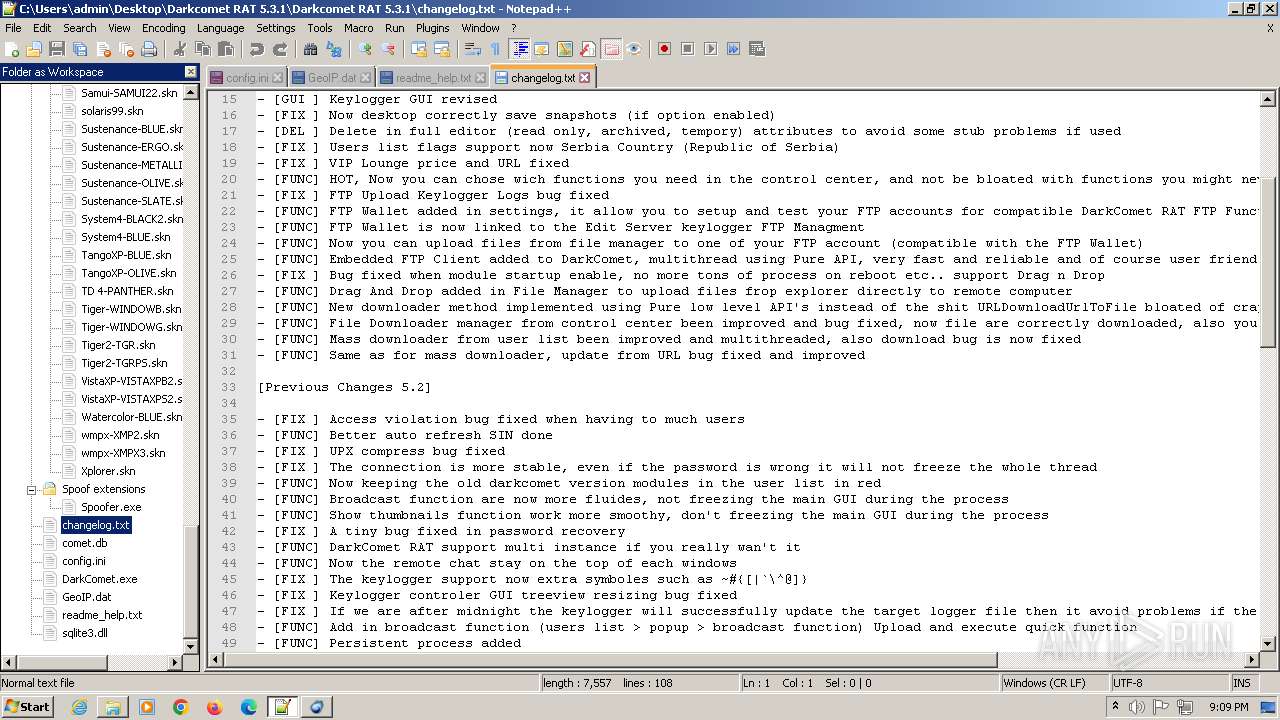Click the Start button
The width and height of the screenshot is (1280, 720).
tap(27, 706)
